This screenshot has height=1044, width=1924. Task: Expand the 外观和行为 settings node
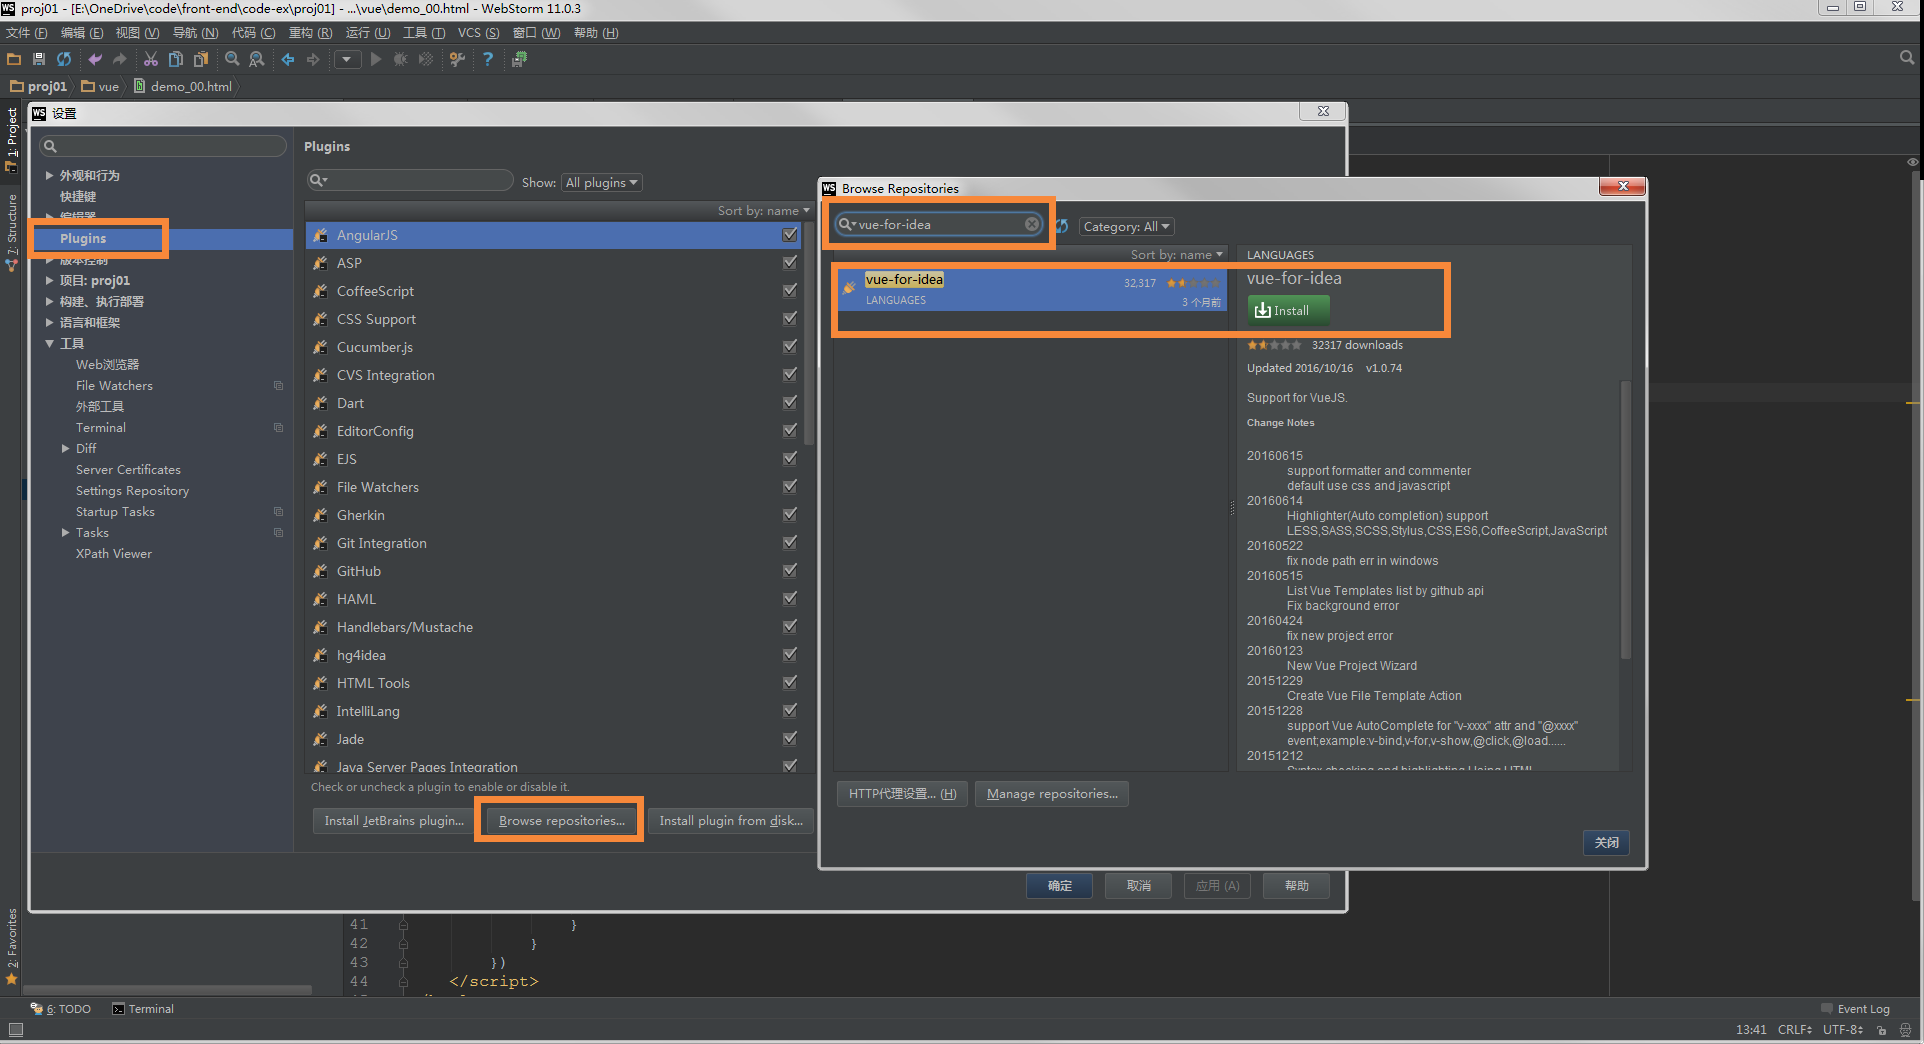(49, 175)
